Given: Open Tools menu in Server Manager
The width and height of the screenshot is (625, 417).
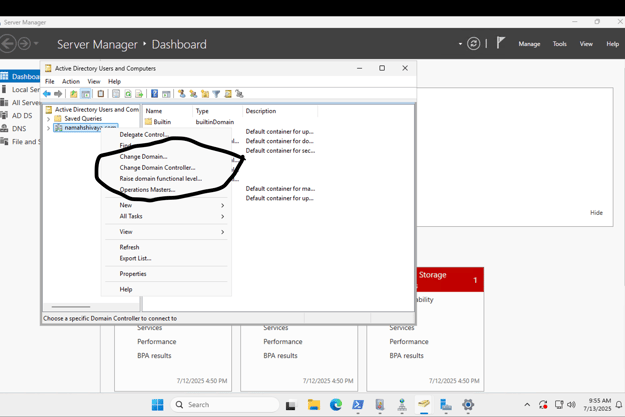Looking at the screenshot, I should pyautogui.click(x=560, y=44).
